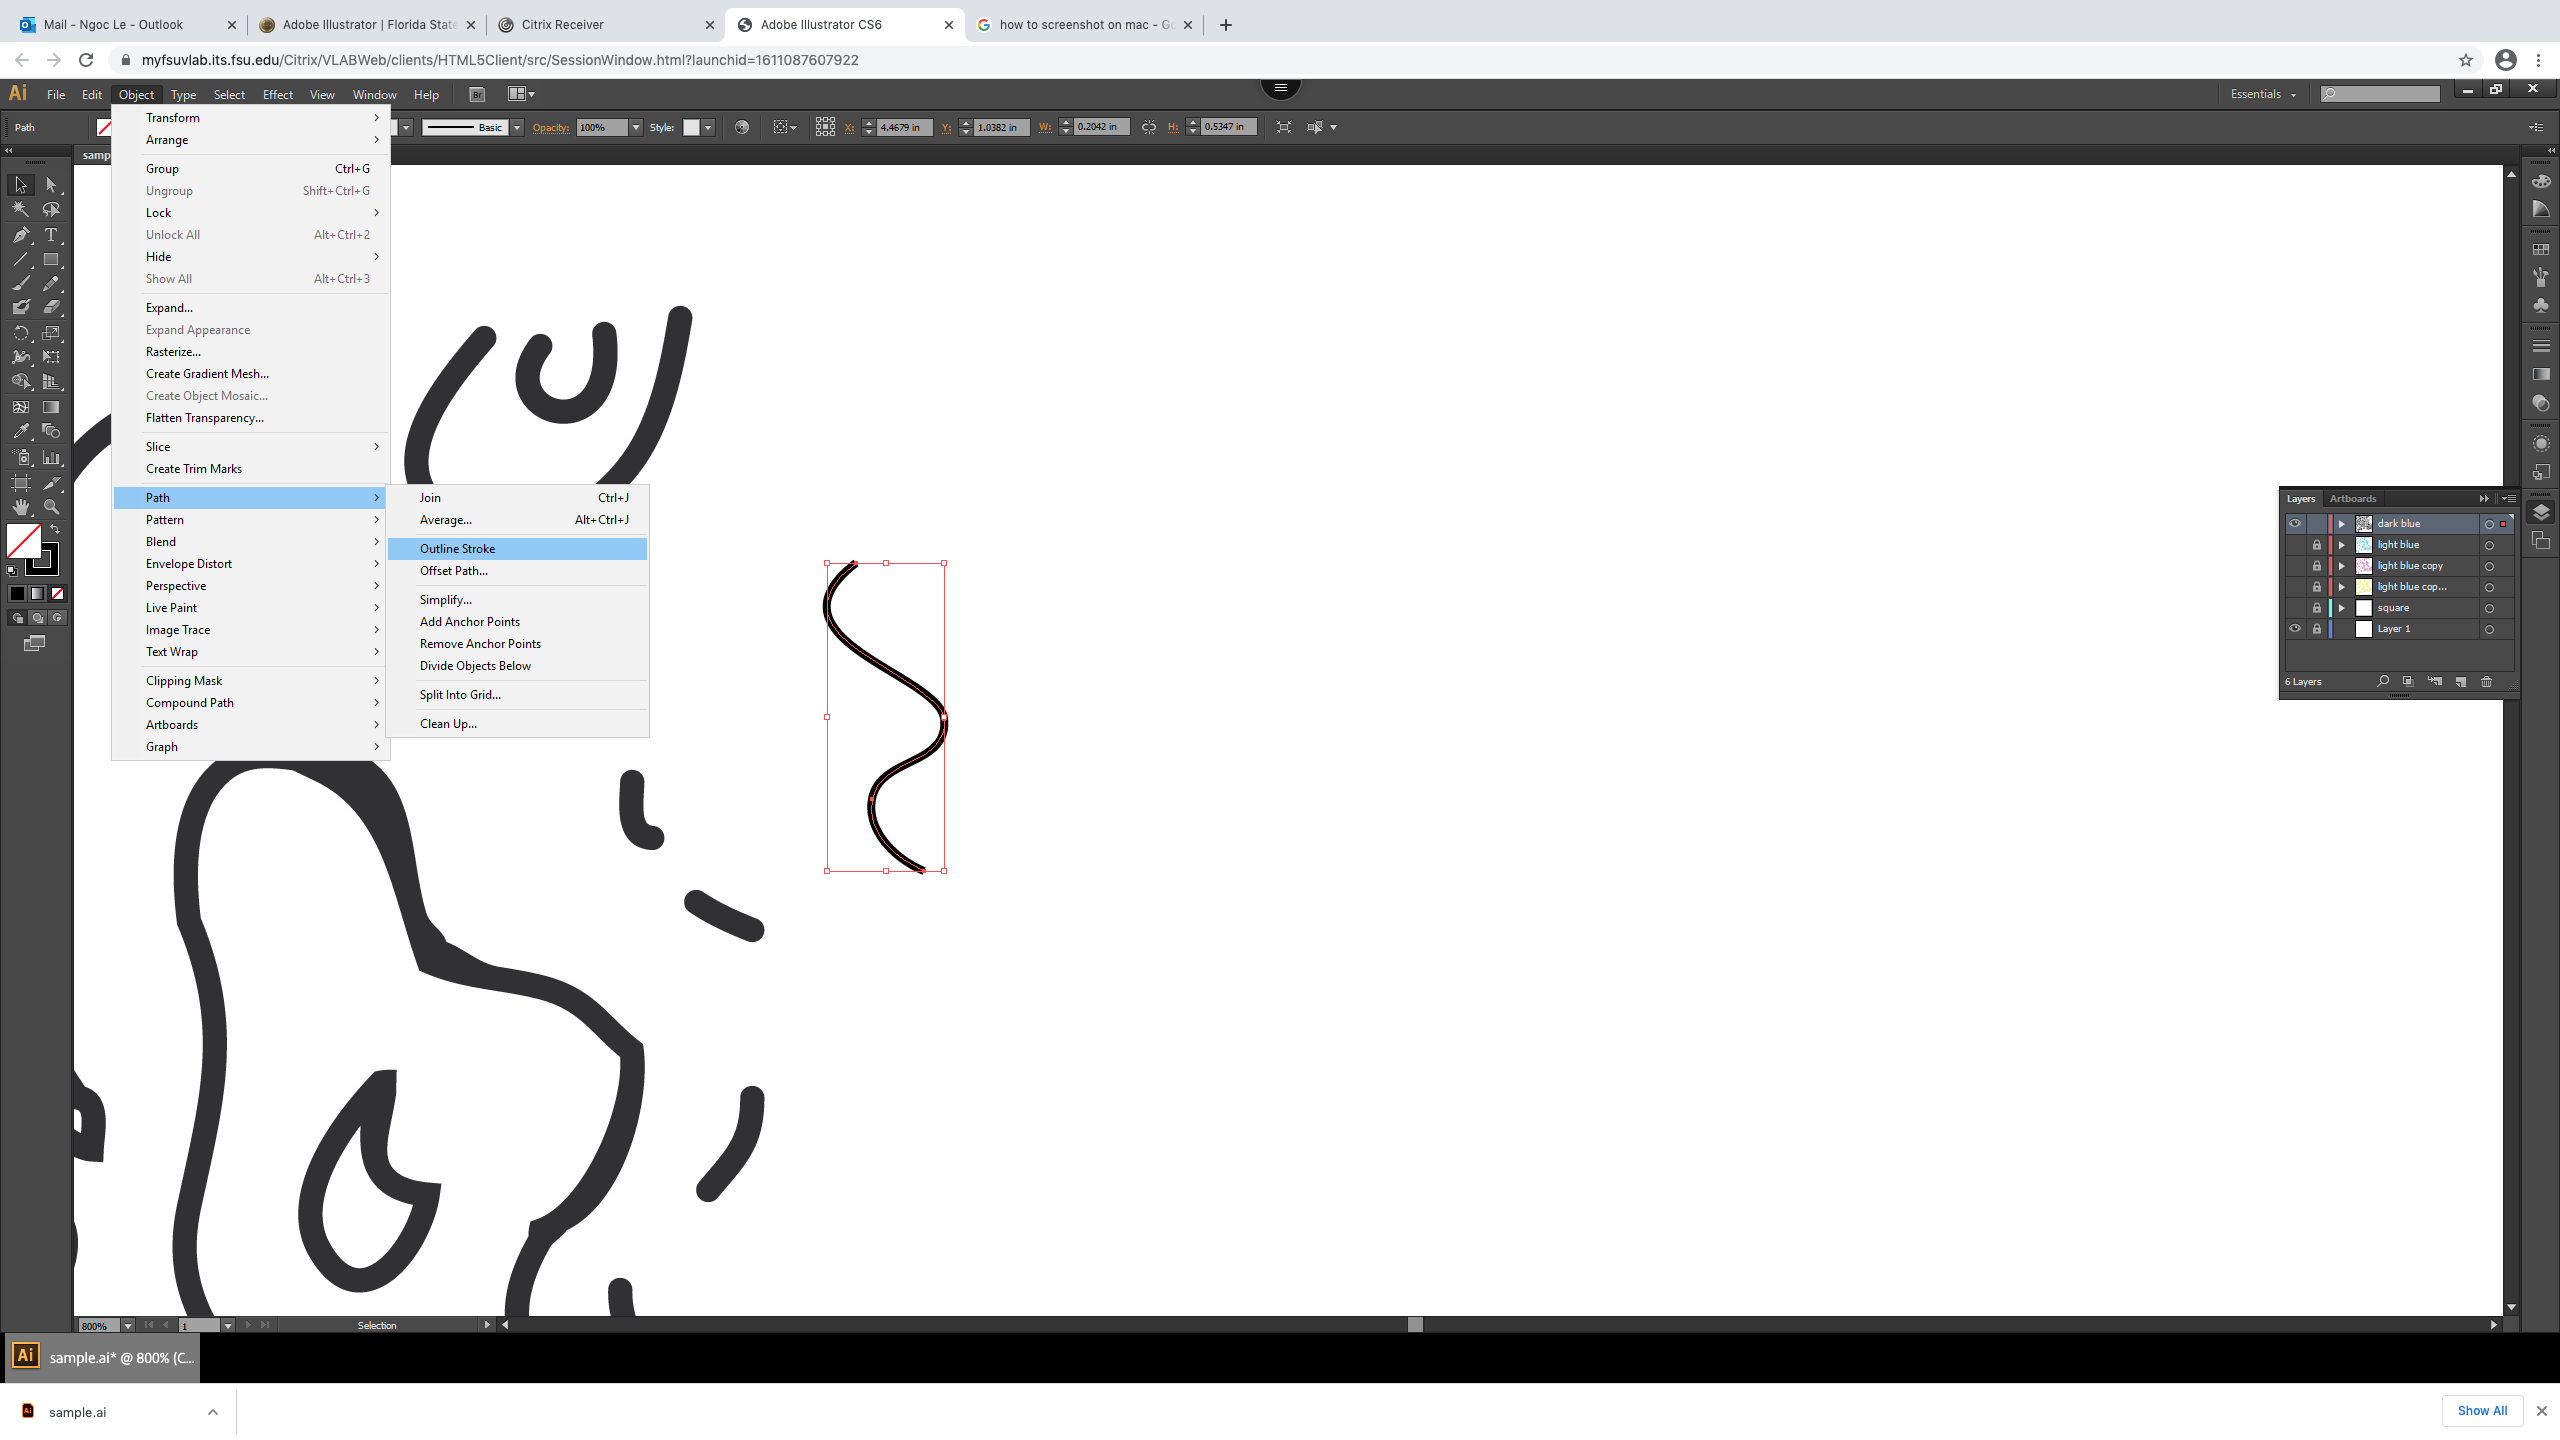
Task: Click the trash icon to delete a layer
Action: [2487, 681]
